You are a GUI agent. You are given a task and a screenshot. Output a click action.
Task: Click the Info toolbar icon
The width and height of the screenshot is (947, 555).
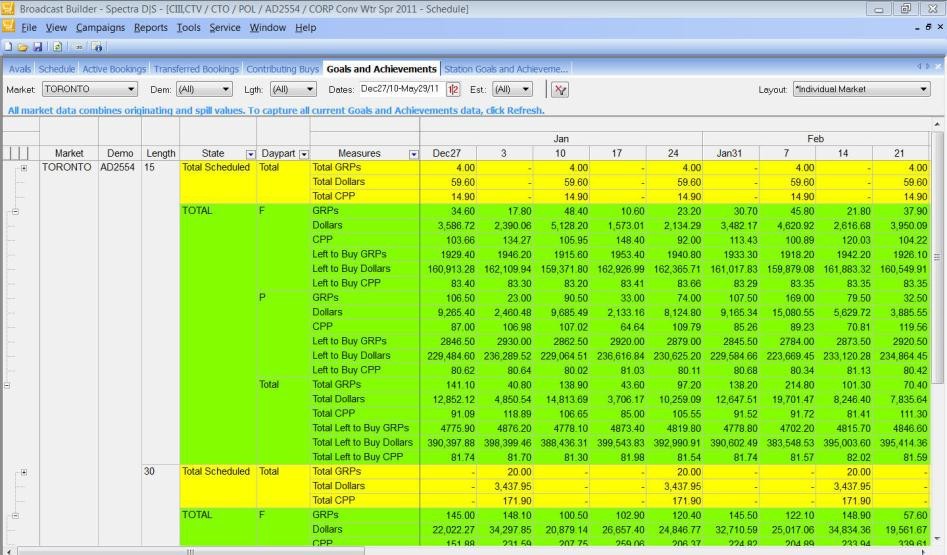click(x=98, y=47)
